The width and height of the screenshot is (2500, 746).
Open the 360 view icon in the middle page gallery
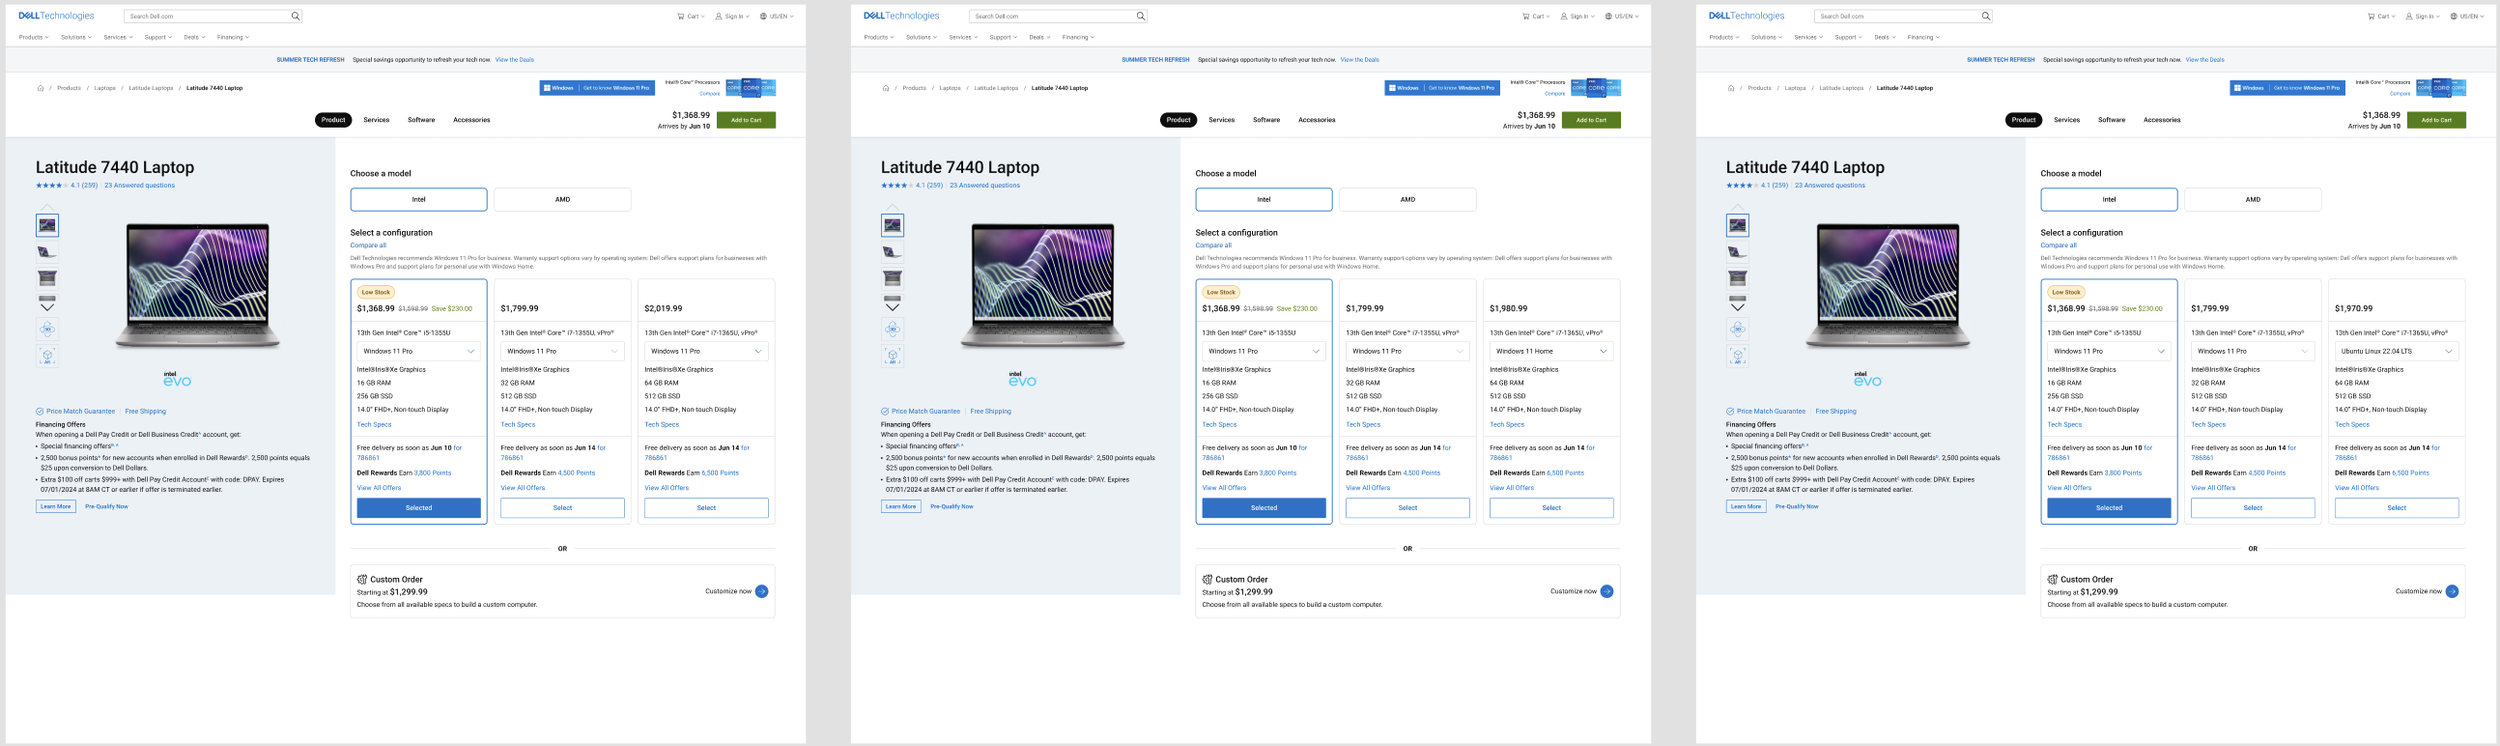point(892,329)
